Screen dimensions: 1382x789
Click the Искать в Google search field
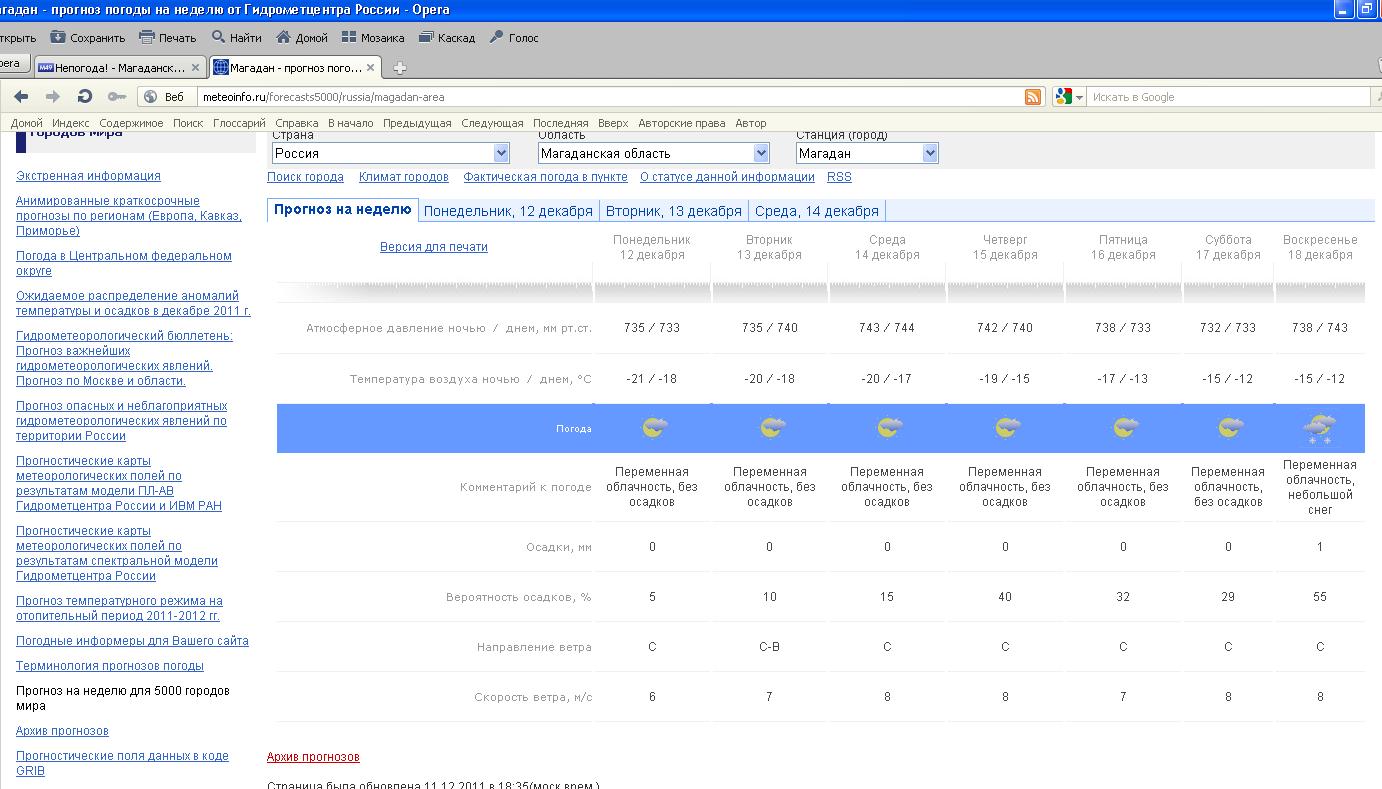tap(1225, 97)
